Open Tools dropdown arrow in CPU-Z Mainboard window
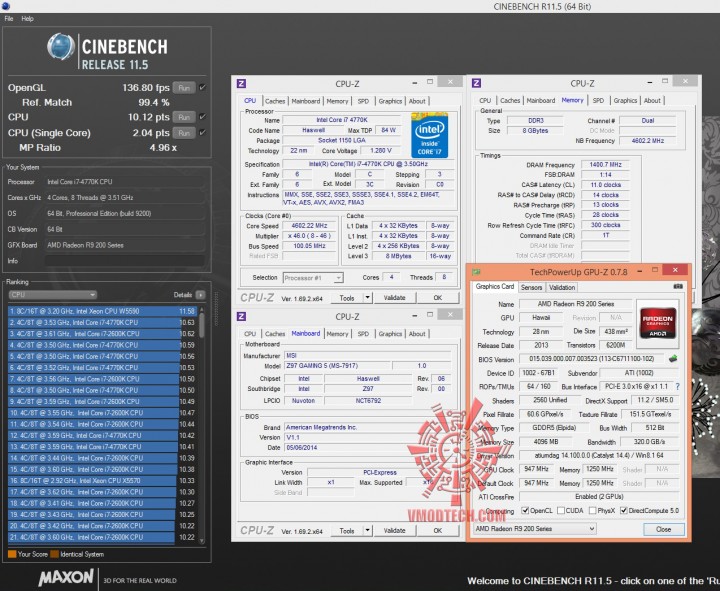This screenshot has width=720, height=591. tap(367, 530)
